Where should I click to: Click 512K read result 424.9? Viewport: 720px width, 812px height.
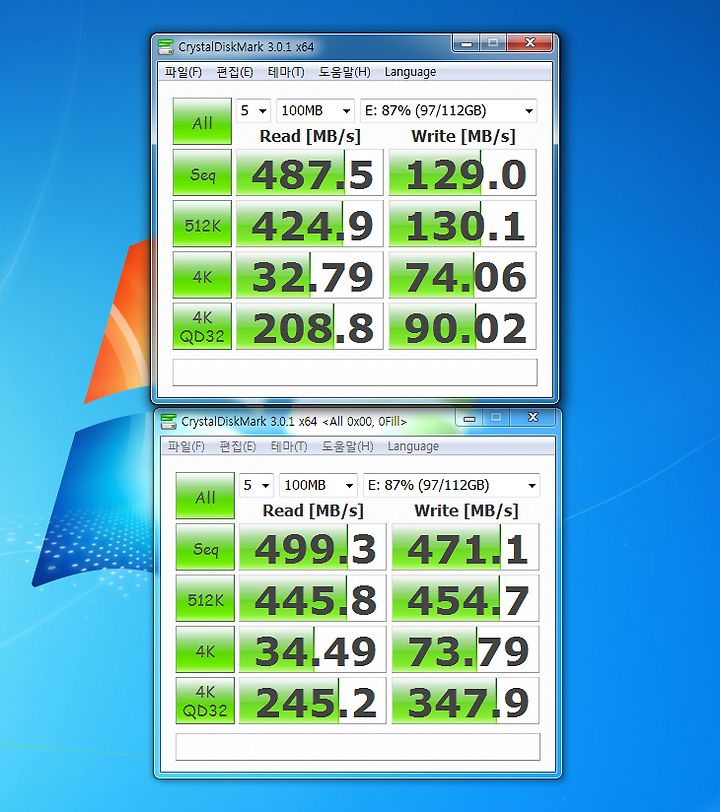[310, 224]
